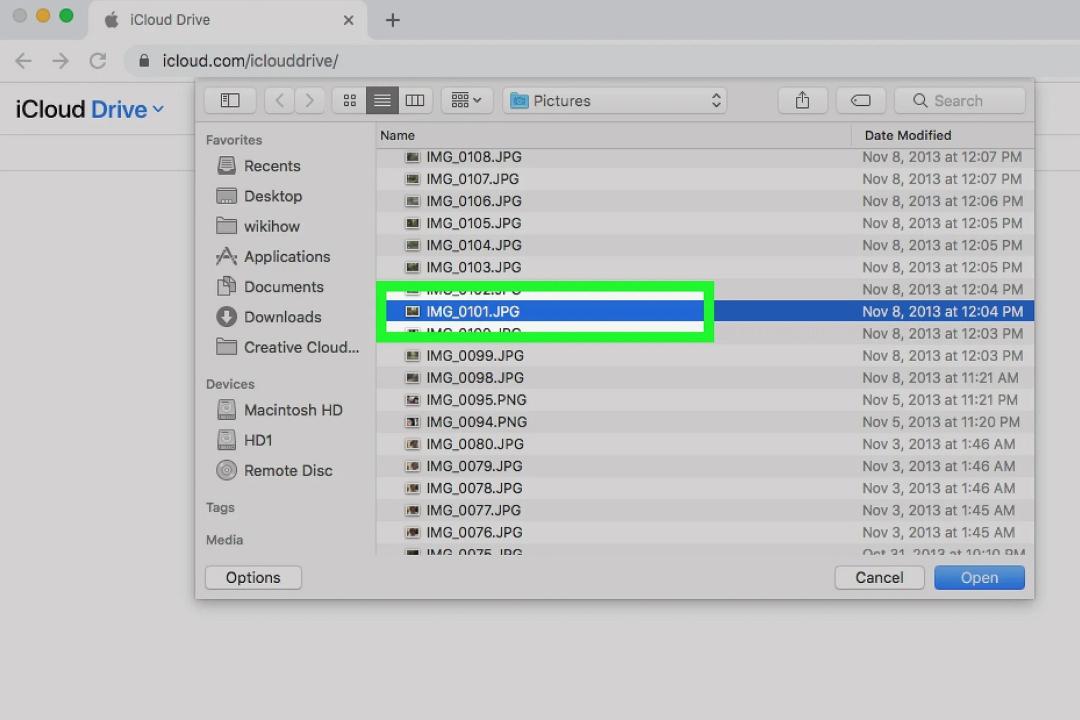Click date Nov 8, 2013 at 11:21 AM
The image size is (1080, 720).
tap(939, 378)
